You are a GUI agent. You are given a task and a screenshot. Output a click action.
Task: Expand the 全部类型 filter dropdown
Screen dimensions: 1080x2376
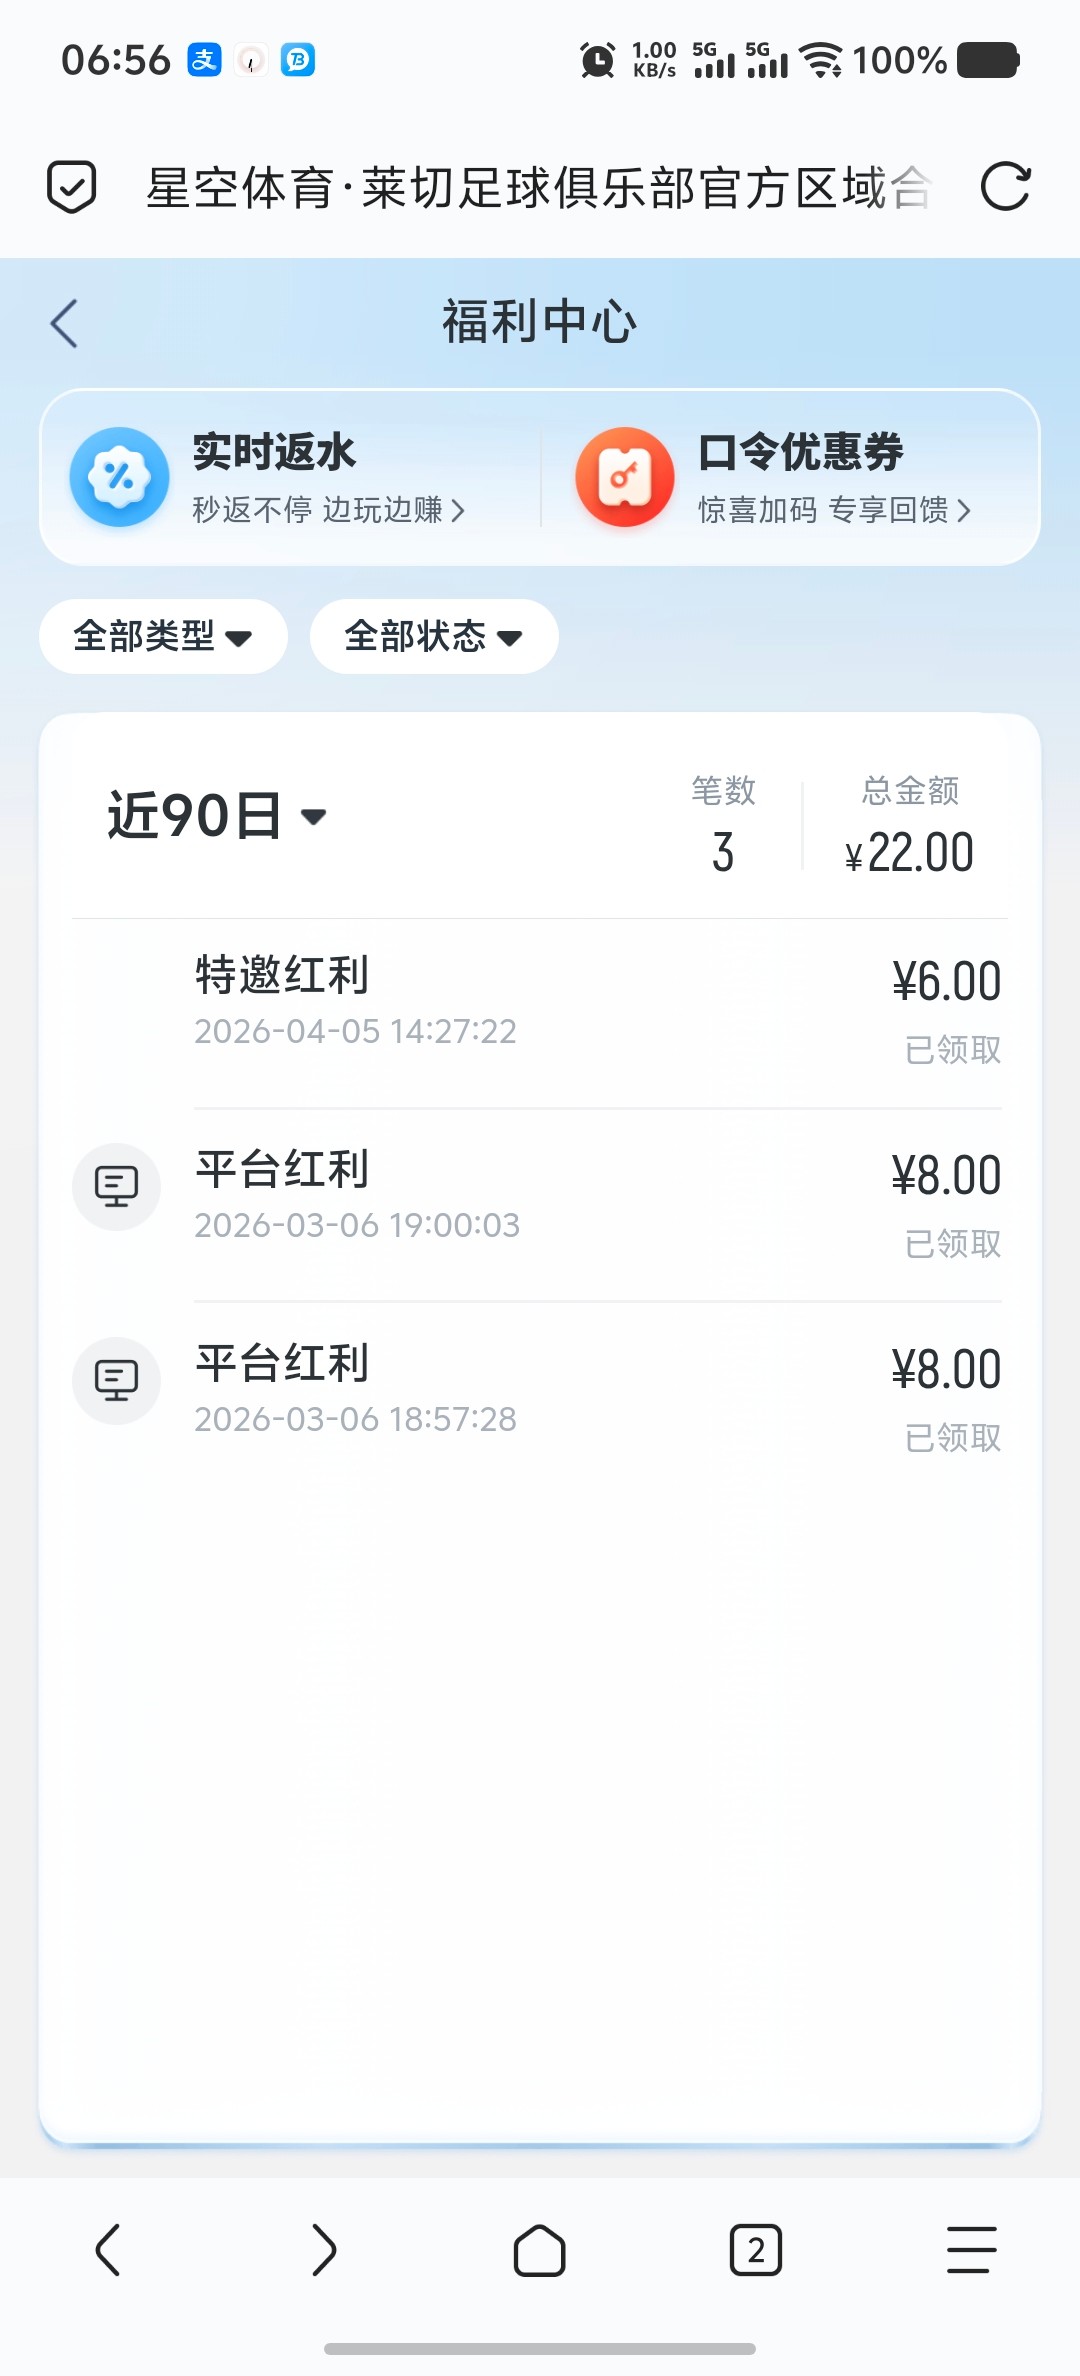point(163,636)
